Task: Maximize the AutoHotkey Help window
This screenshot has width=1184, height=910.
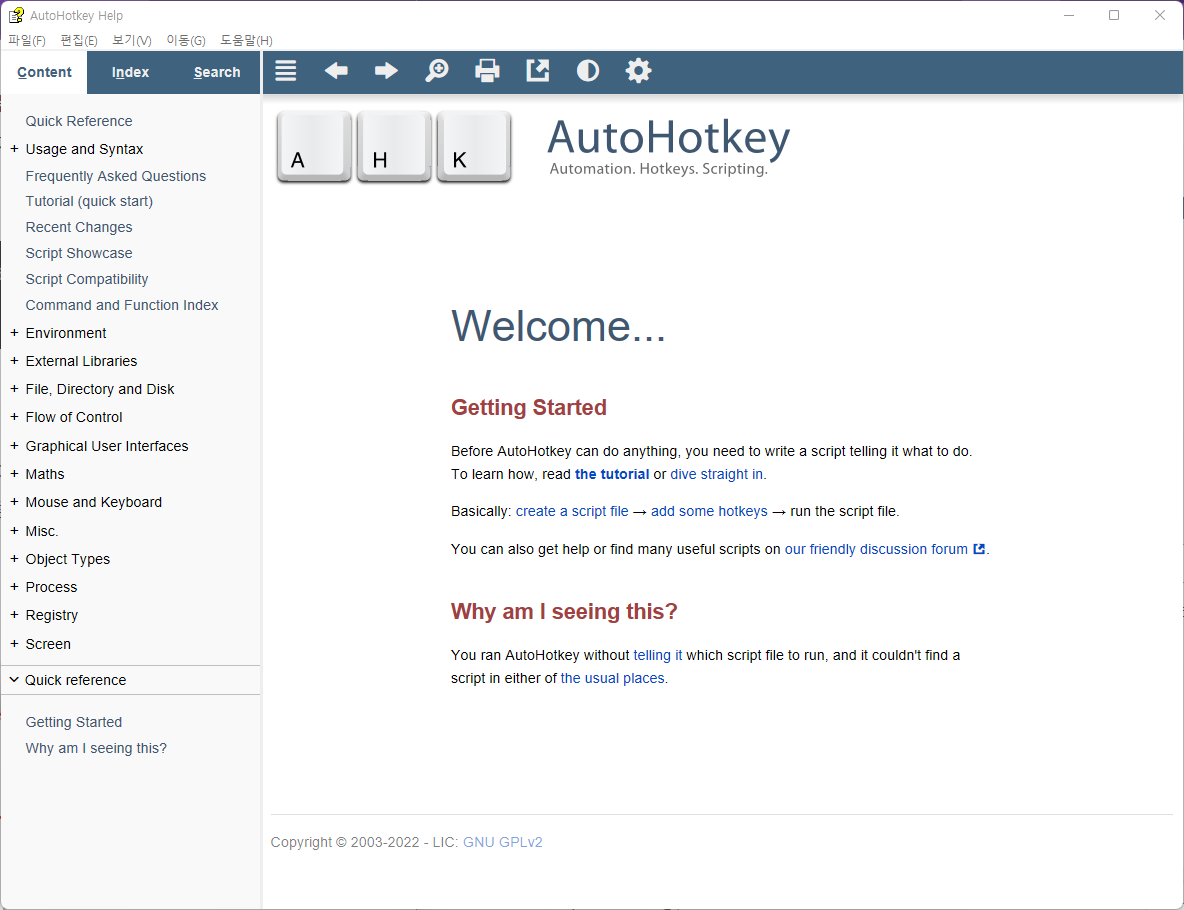Action: pos(1114,15)
